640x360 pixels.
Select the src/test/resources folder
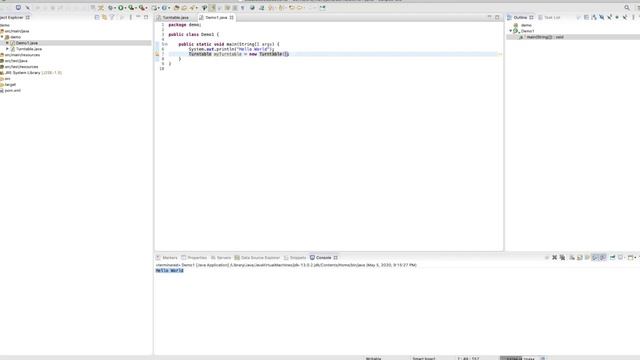[21, 67]
